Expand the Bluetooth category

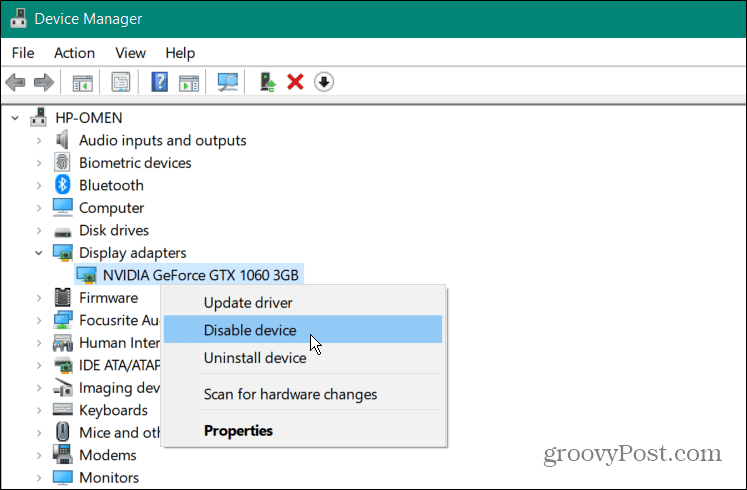[39, 185]
